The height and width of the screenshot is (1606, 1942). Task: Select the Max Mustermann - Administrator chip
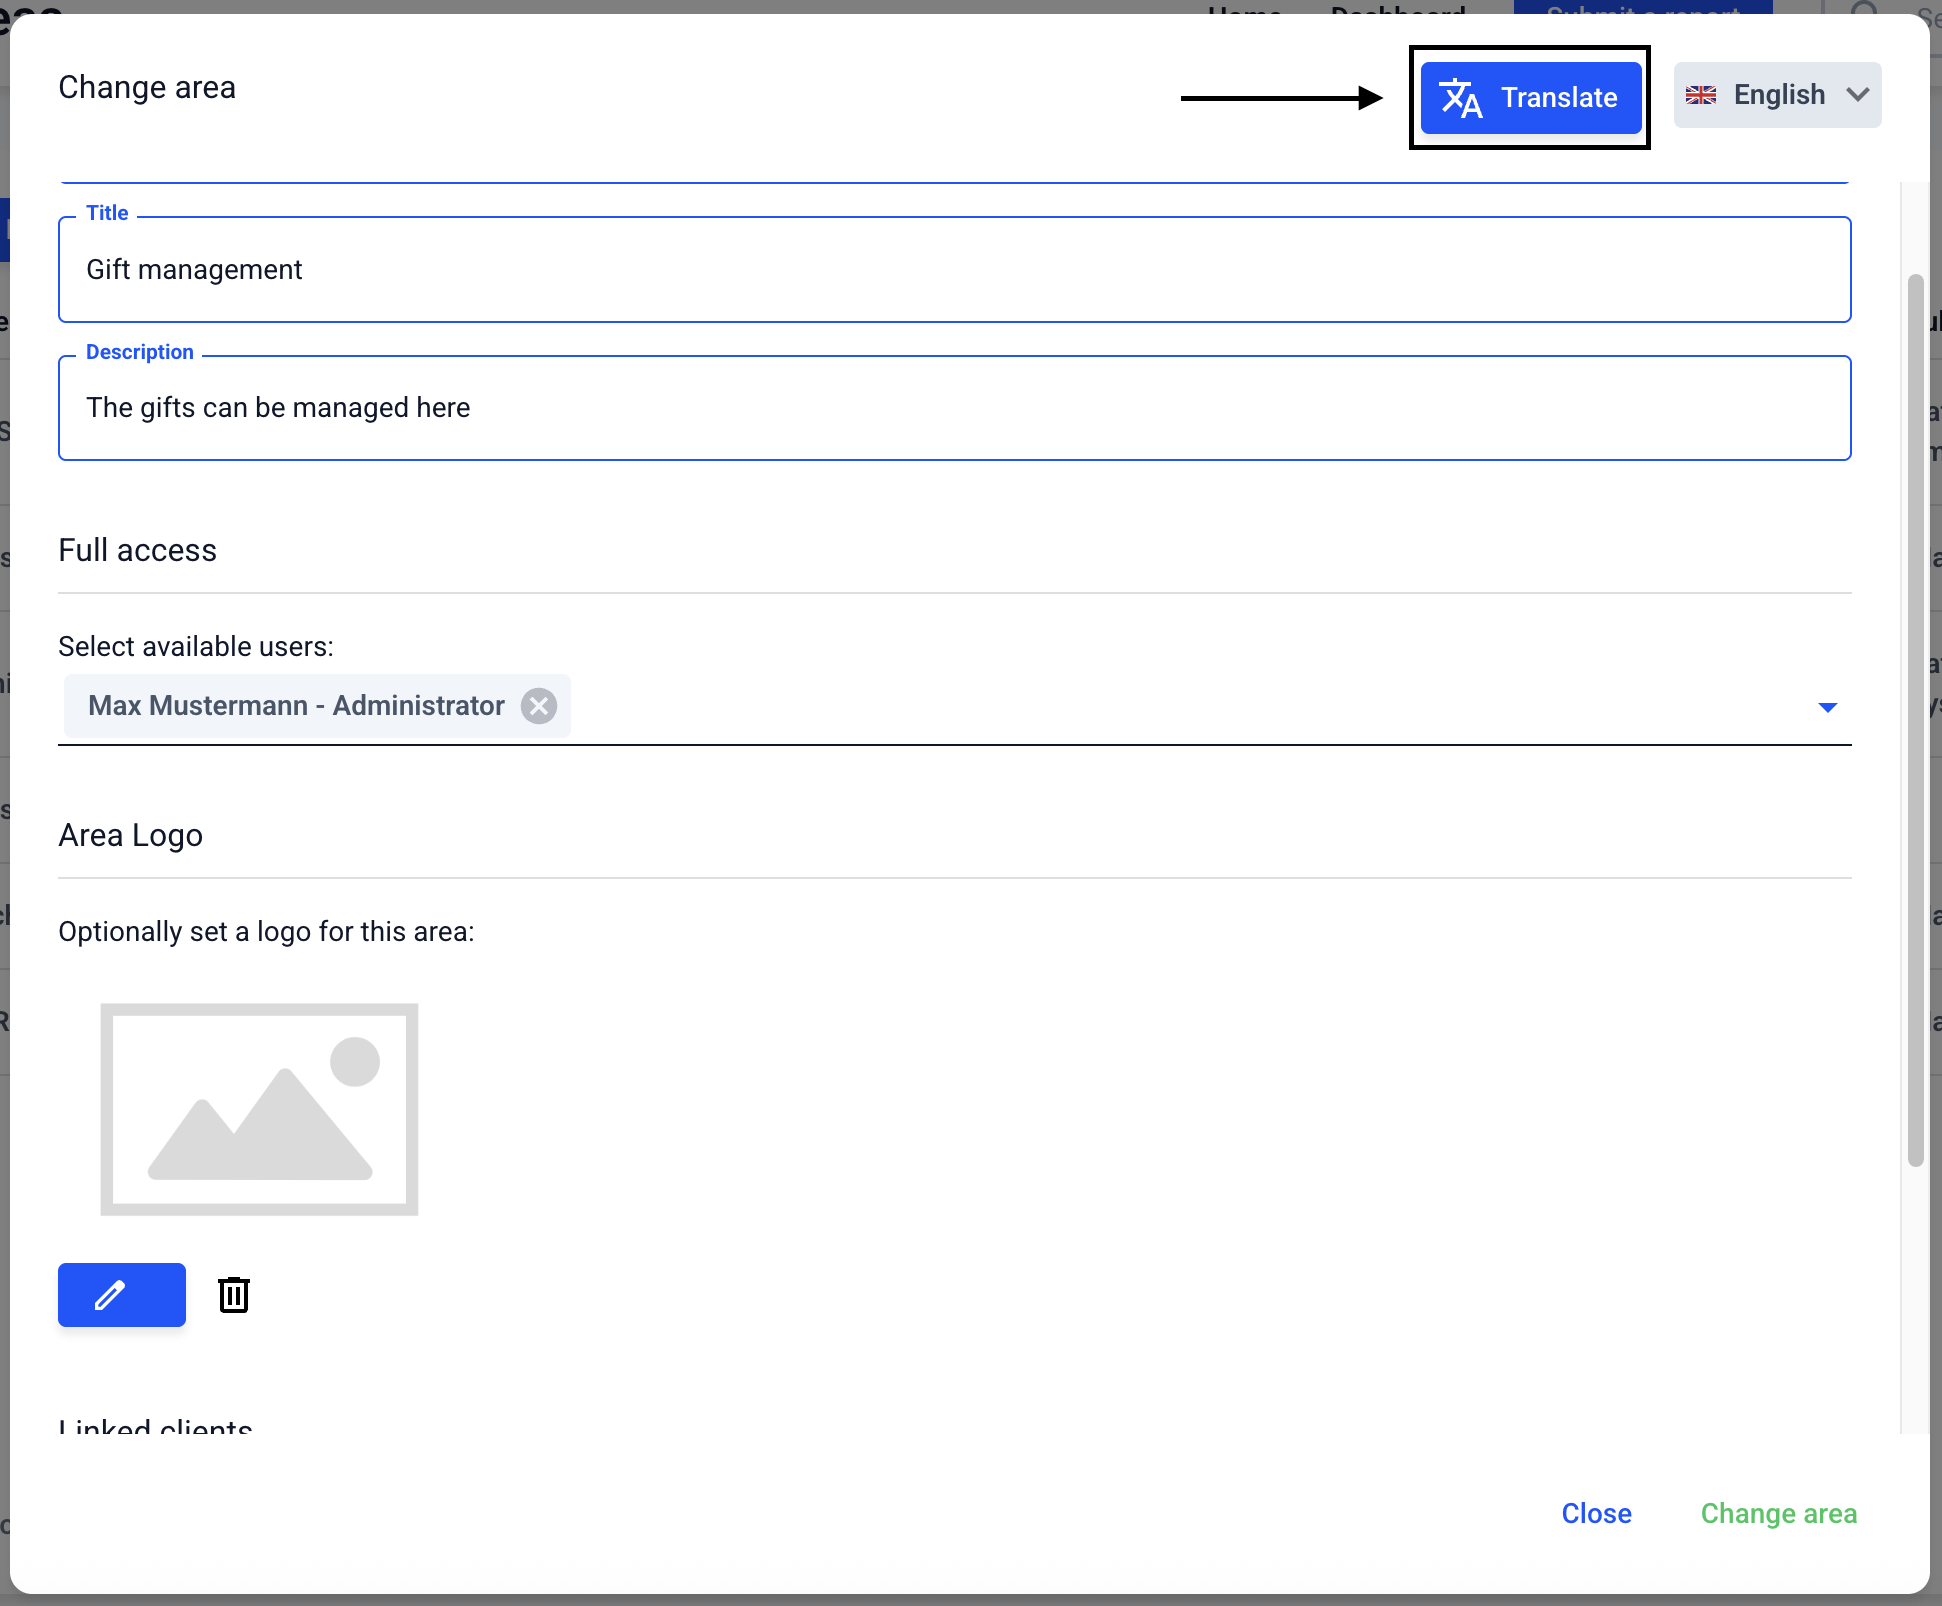[x=296, y=706]
